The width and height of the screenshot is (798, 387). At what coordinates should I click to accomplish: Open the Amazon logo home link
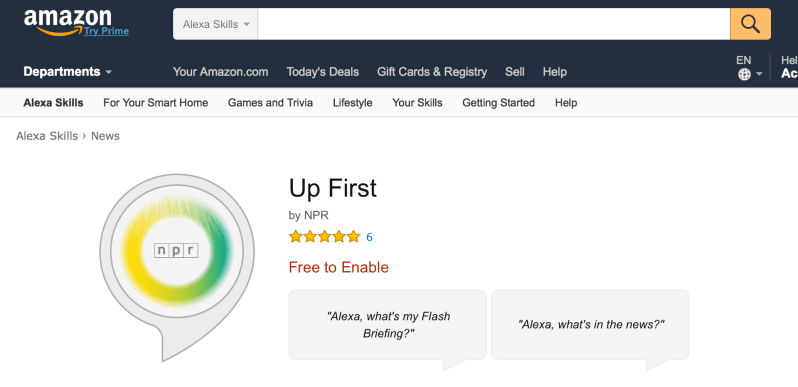(x=67, y=22)
